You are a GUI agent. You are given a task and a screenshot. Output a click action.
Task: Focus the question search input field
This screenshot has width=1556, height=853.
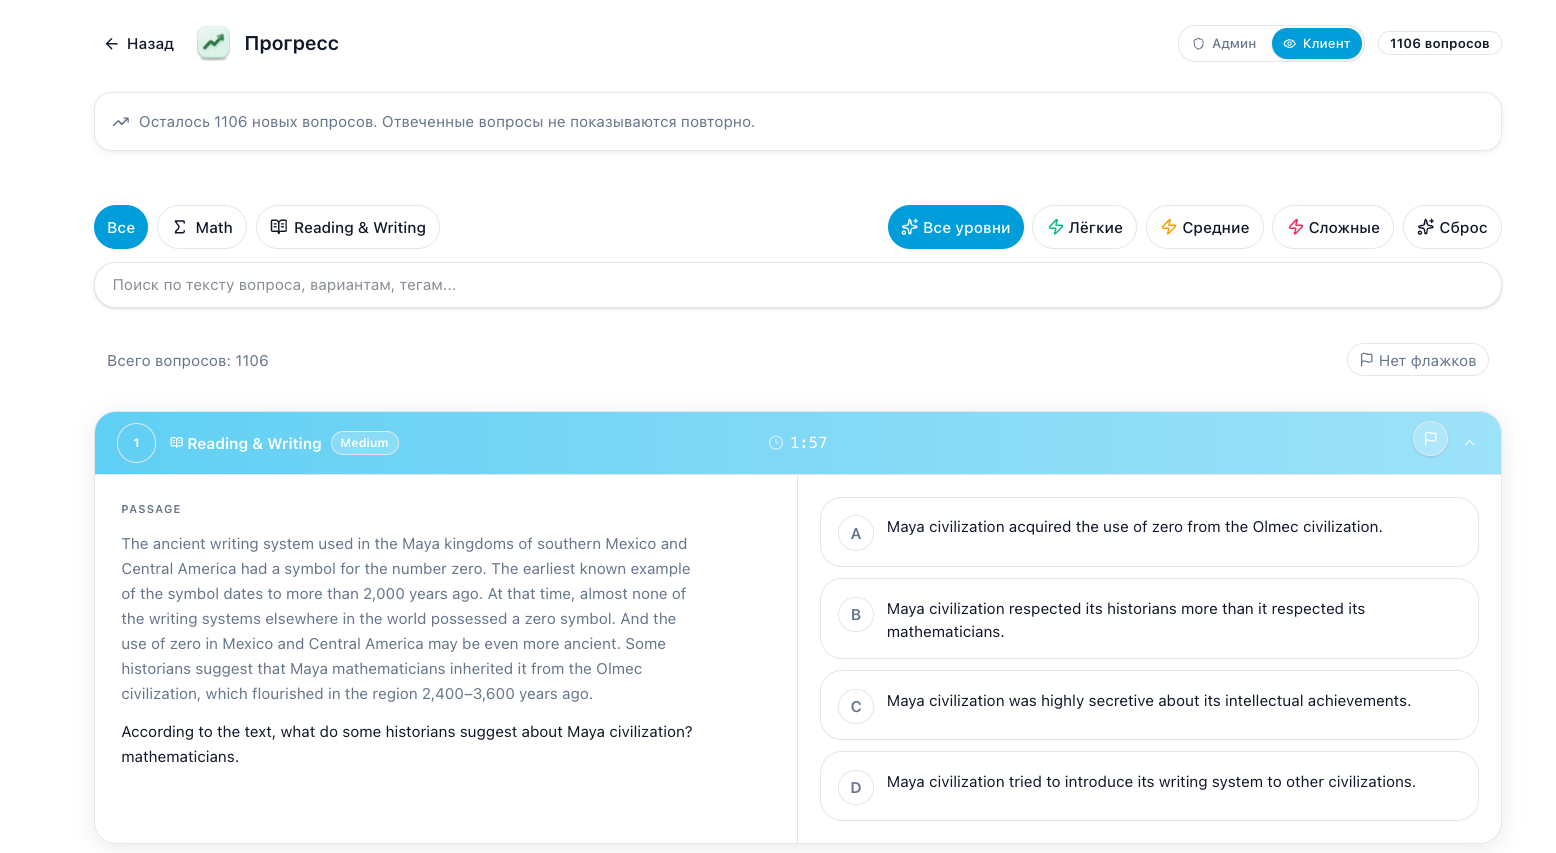click(797, 285)
